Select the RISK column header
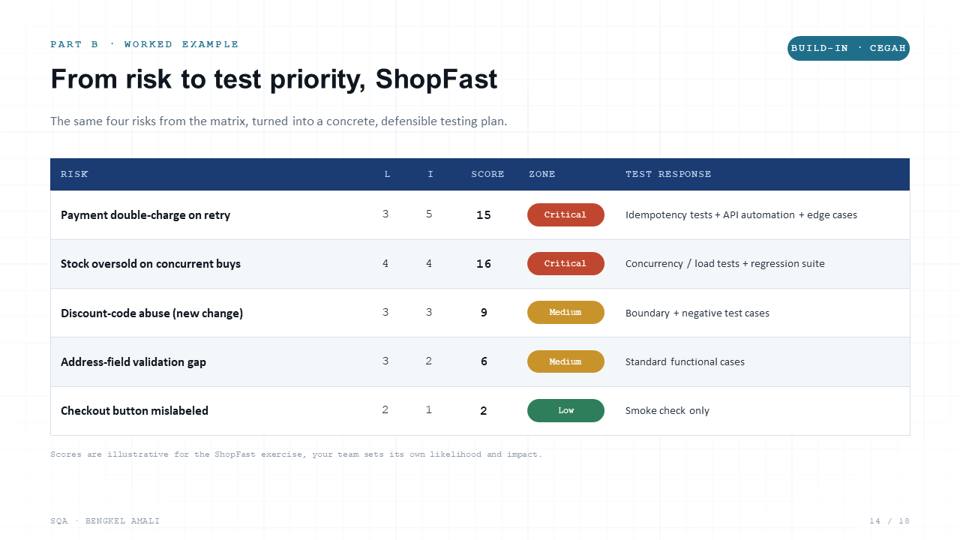The height and width of the screenshot is (540, 960). (74, 174)
